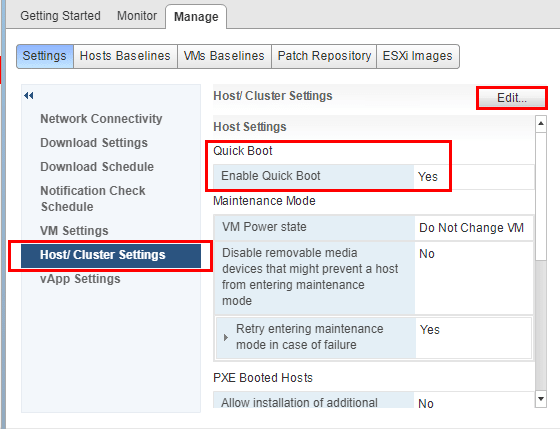Click the vertical scrollbar thumb

[541, 196]
